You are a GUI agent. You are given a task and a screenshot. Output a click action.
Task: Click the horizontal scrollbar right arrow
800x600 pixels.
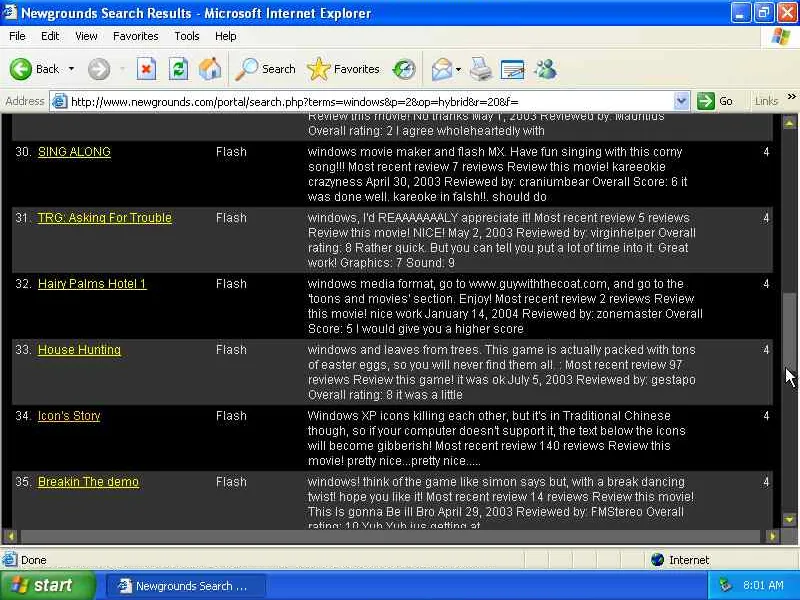[x=772, y=536]
